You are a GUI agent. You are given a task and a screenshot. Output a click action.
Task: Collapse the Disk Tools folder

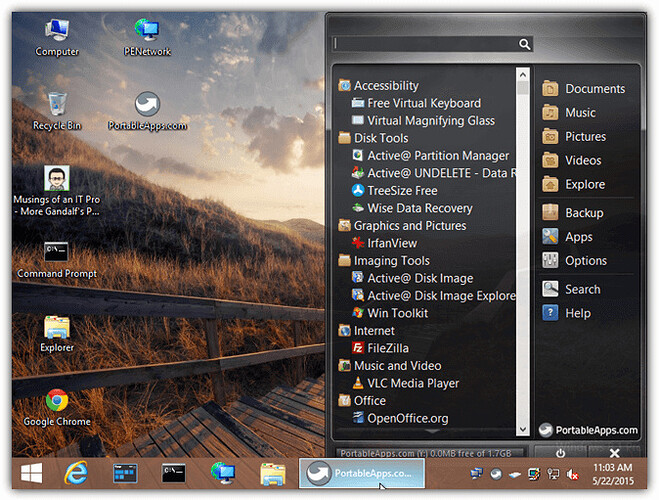point(380,138)
